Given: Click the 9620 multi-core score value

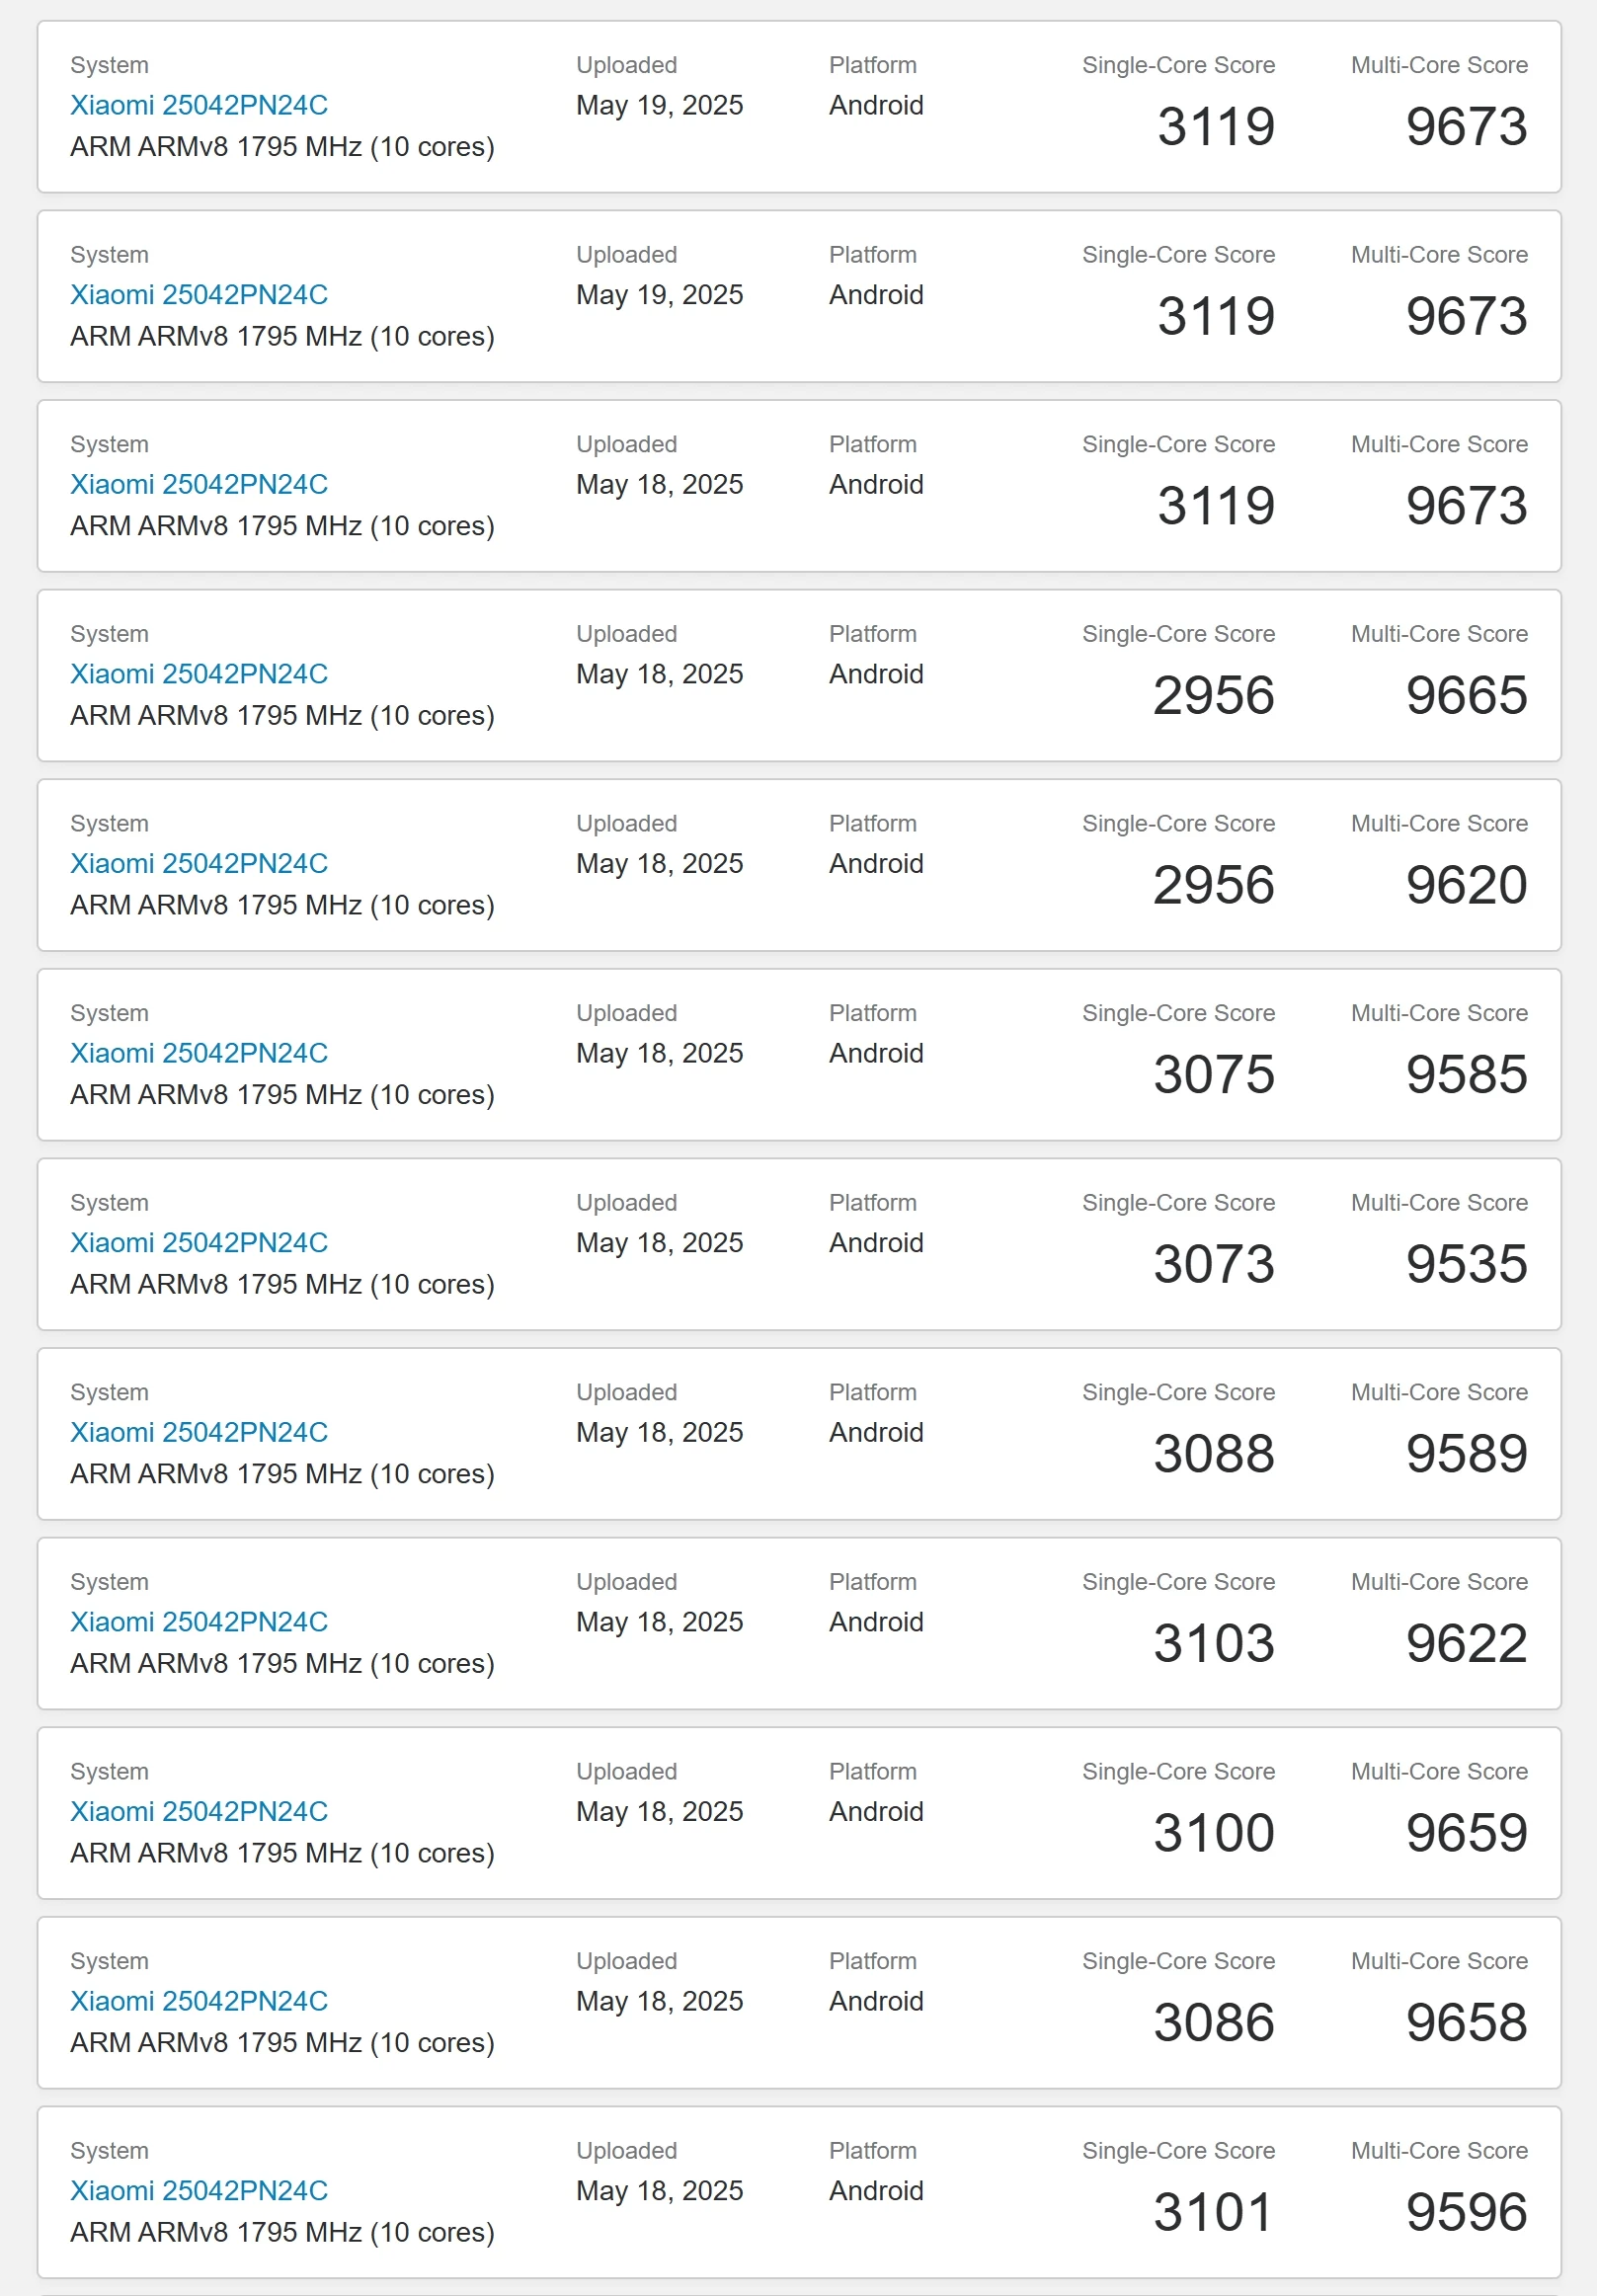Looking at the screenshot, I should coord(1466,885).
